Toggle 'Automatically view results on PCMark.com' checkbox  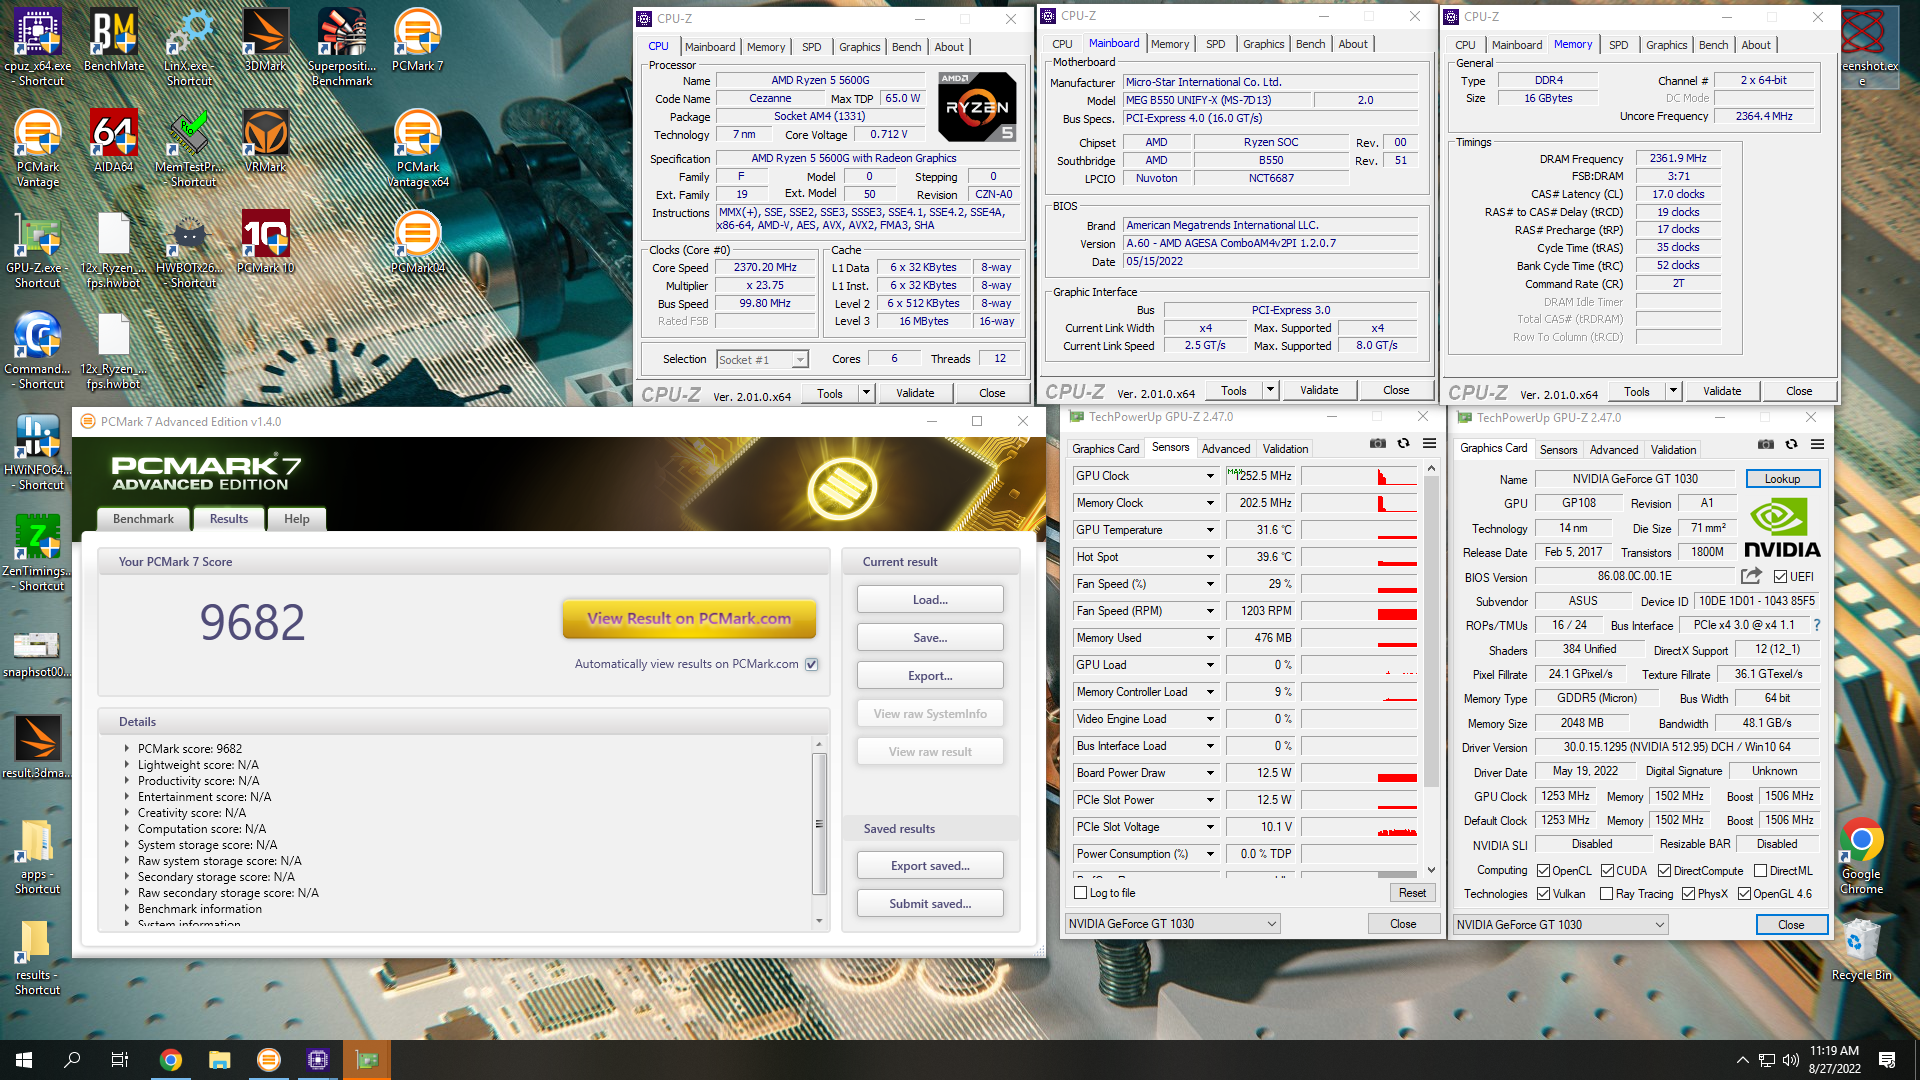812,664
